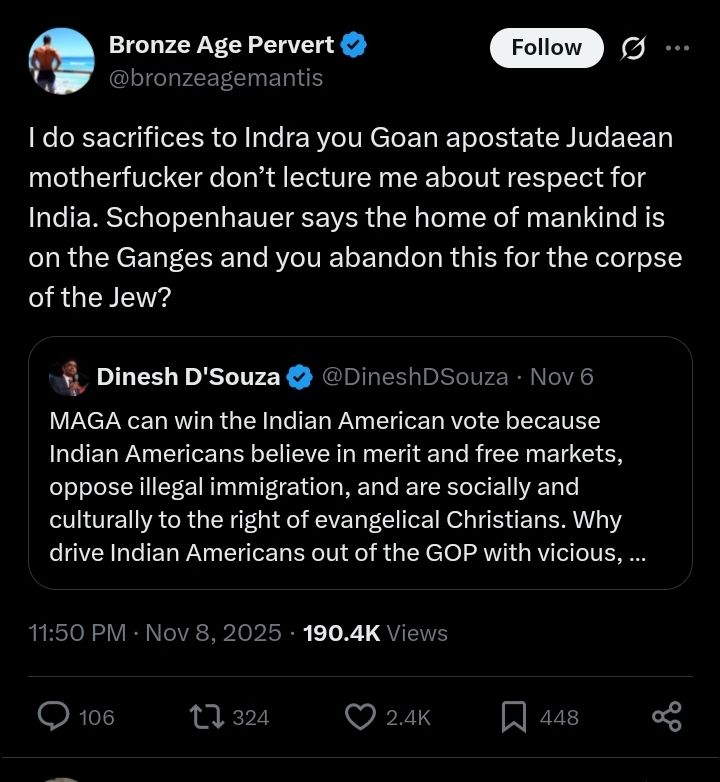Click the Dinesh D'Souza display name
The height and width of the screenshot is (782, 720).
coord(188,377)
